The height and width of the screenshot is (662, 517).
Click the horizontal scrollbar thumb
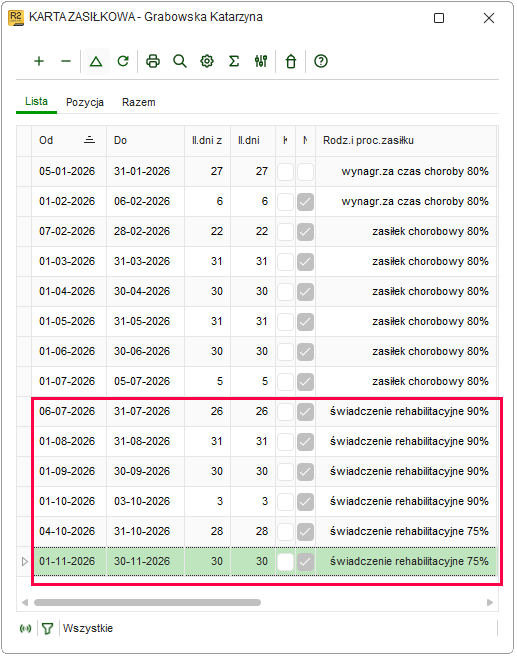tap(147, 602)
